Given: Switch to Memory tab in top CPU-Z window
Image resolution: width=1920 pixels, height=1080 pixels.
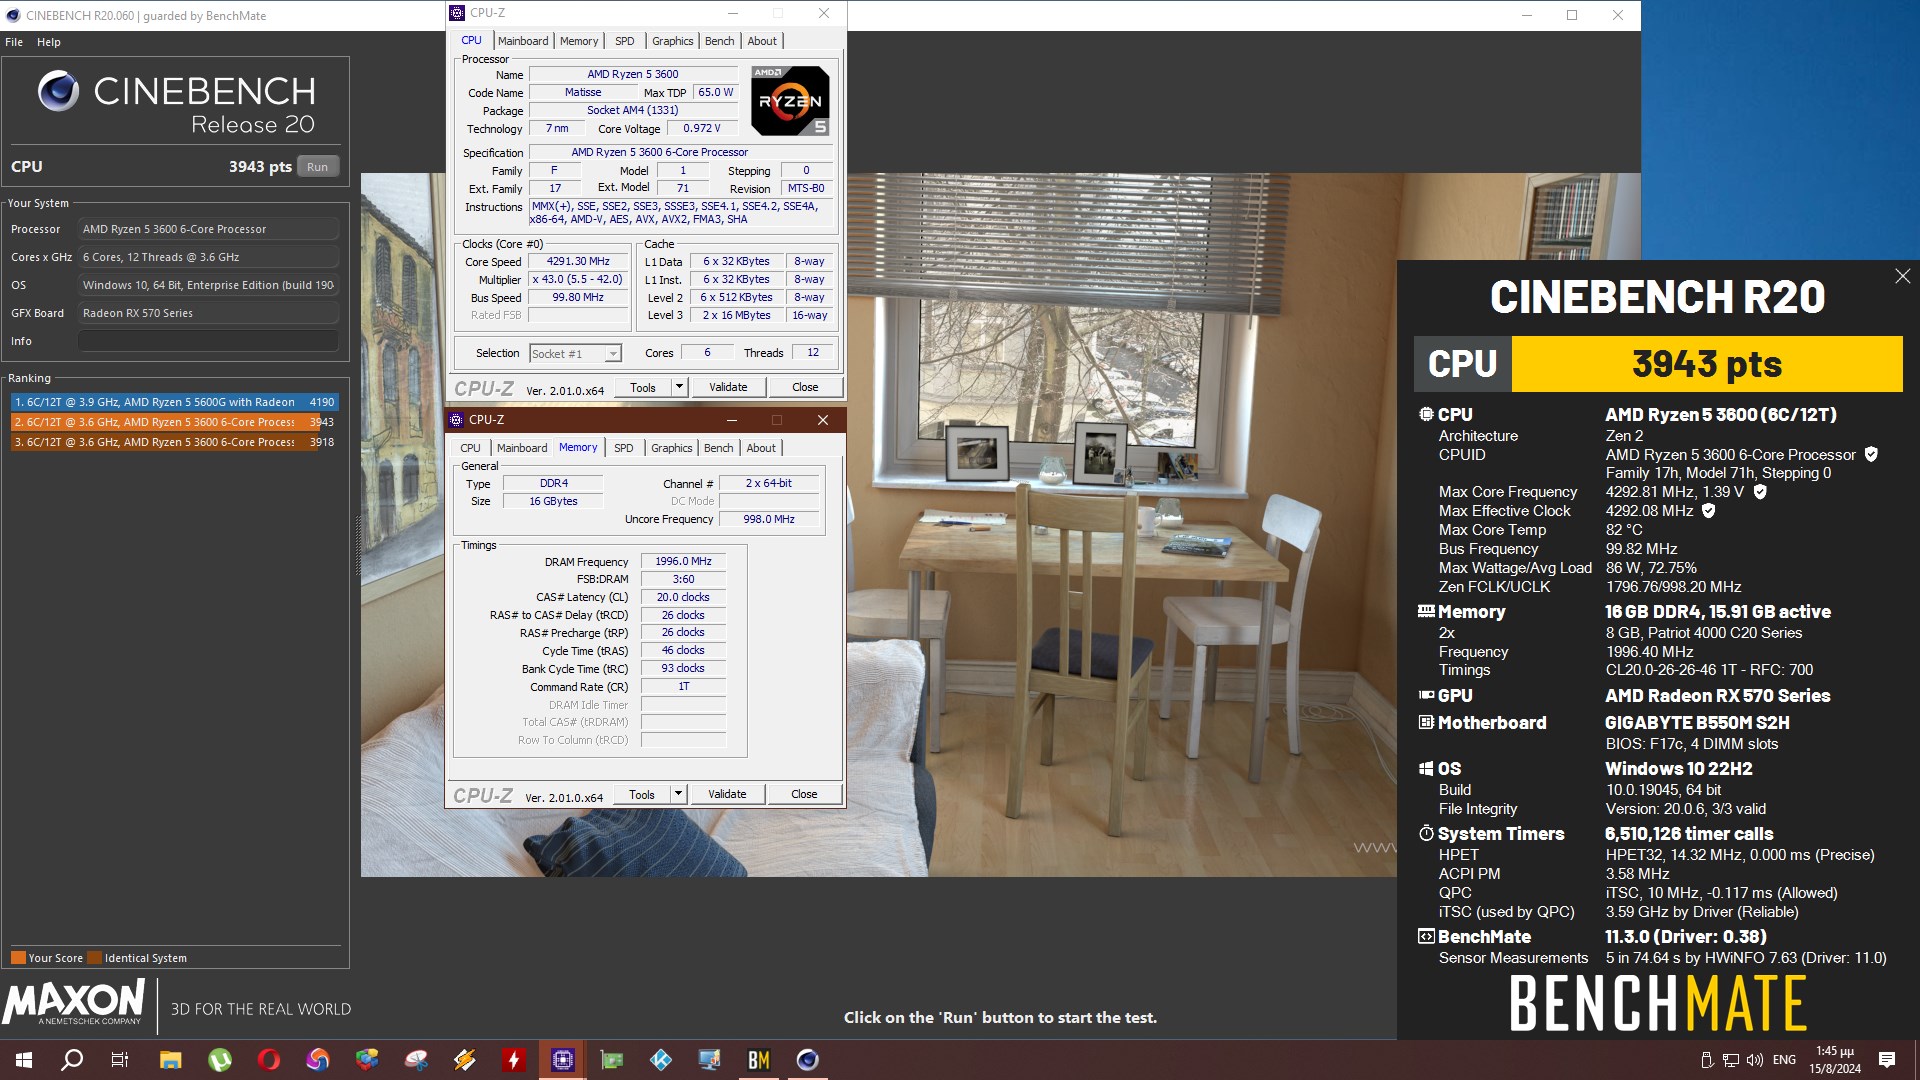Looking at the screenshot, I should point(579,41).
